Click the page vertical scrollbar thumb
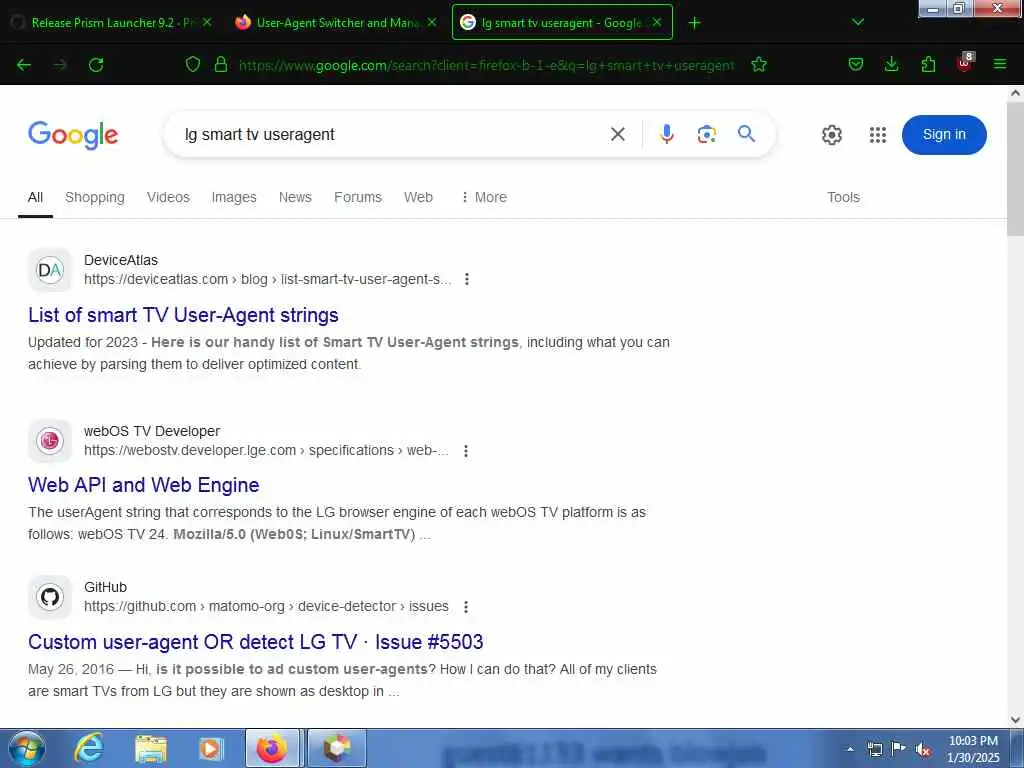1024x768 pixels. click(1015, 168)
